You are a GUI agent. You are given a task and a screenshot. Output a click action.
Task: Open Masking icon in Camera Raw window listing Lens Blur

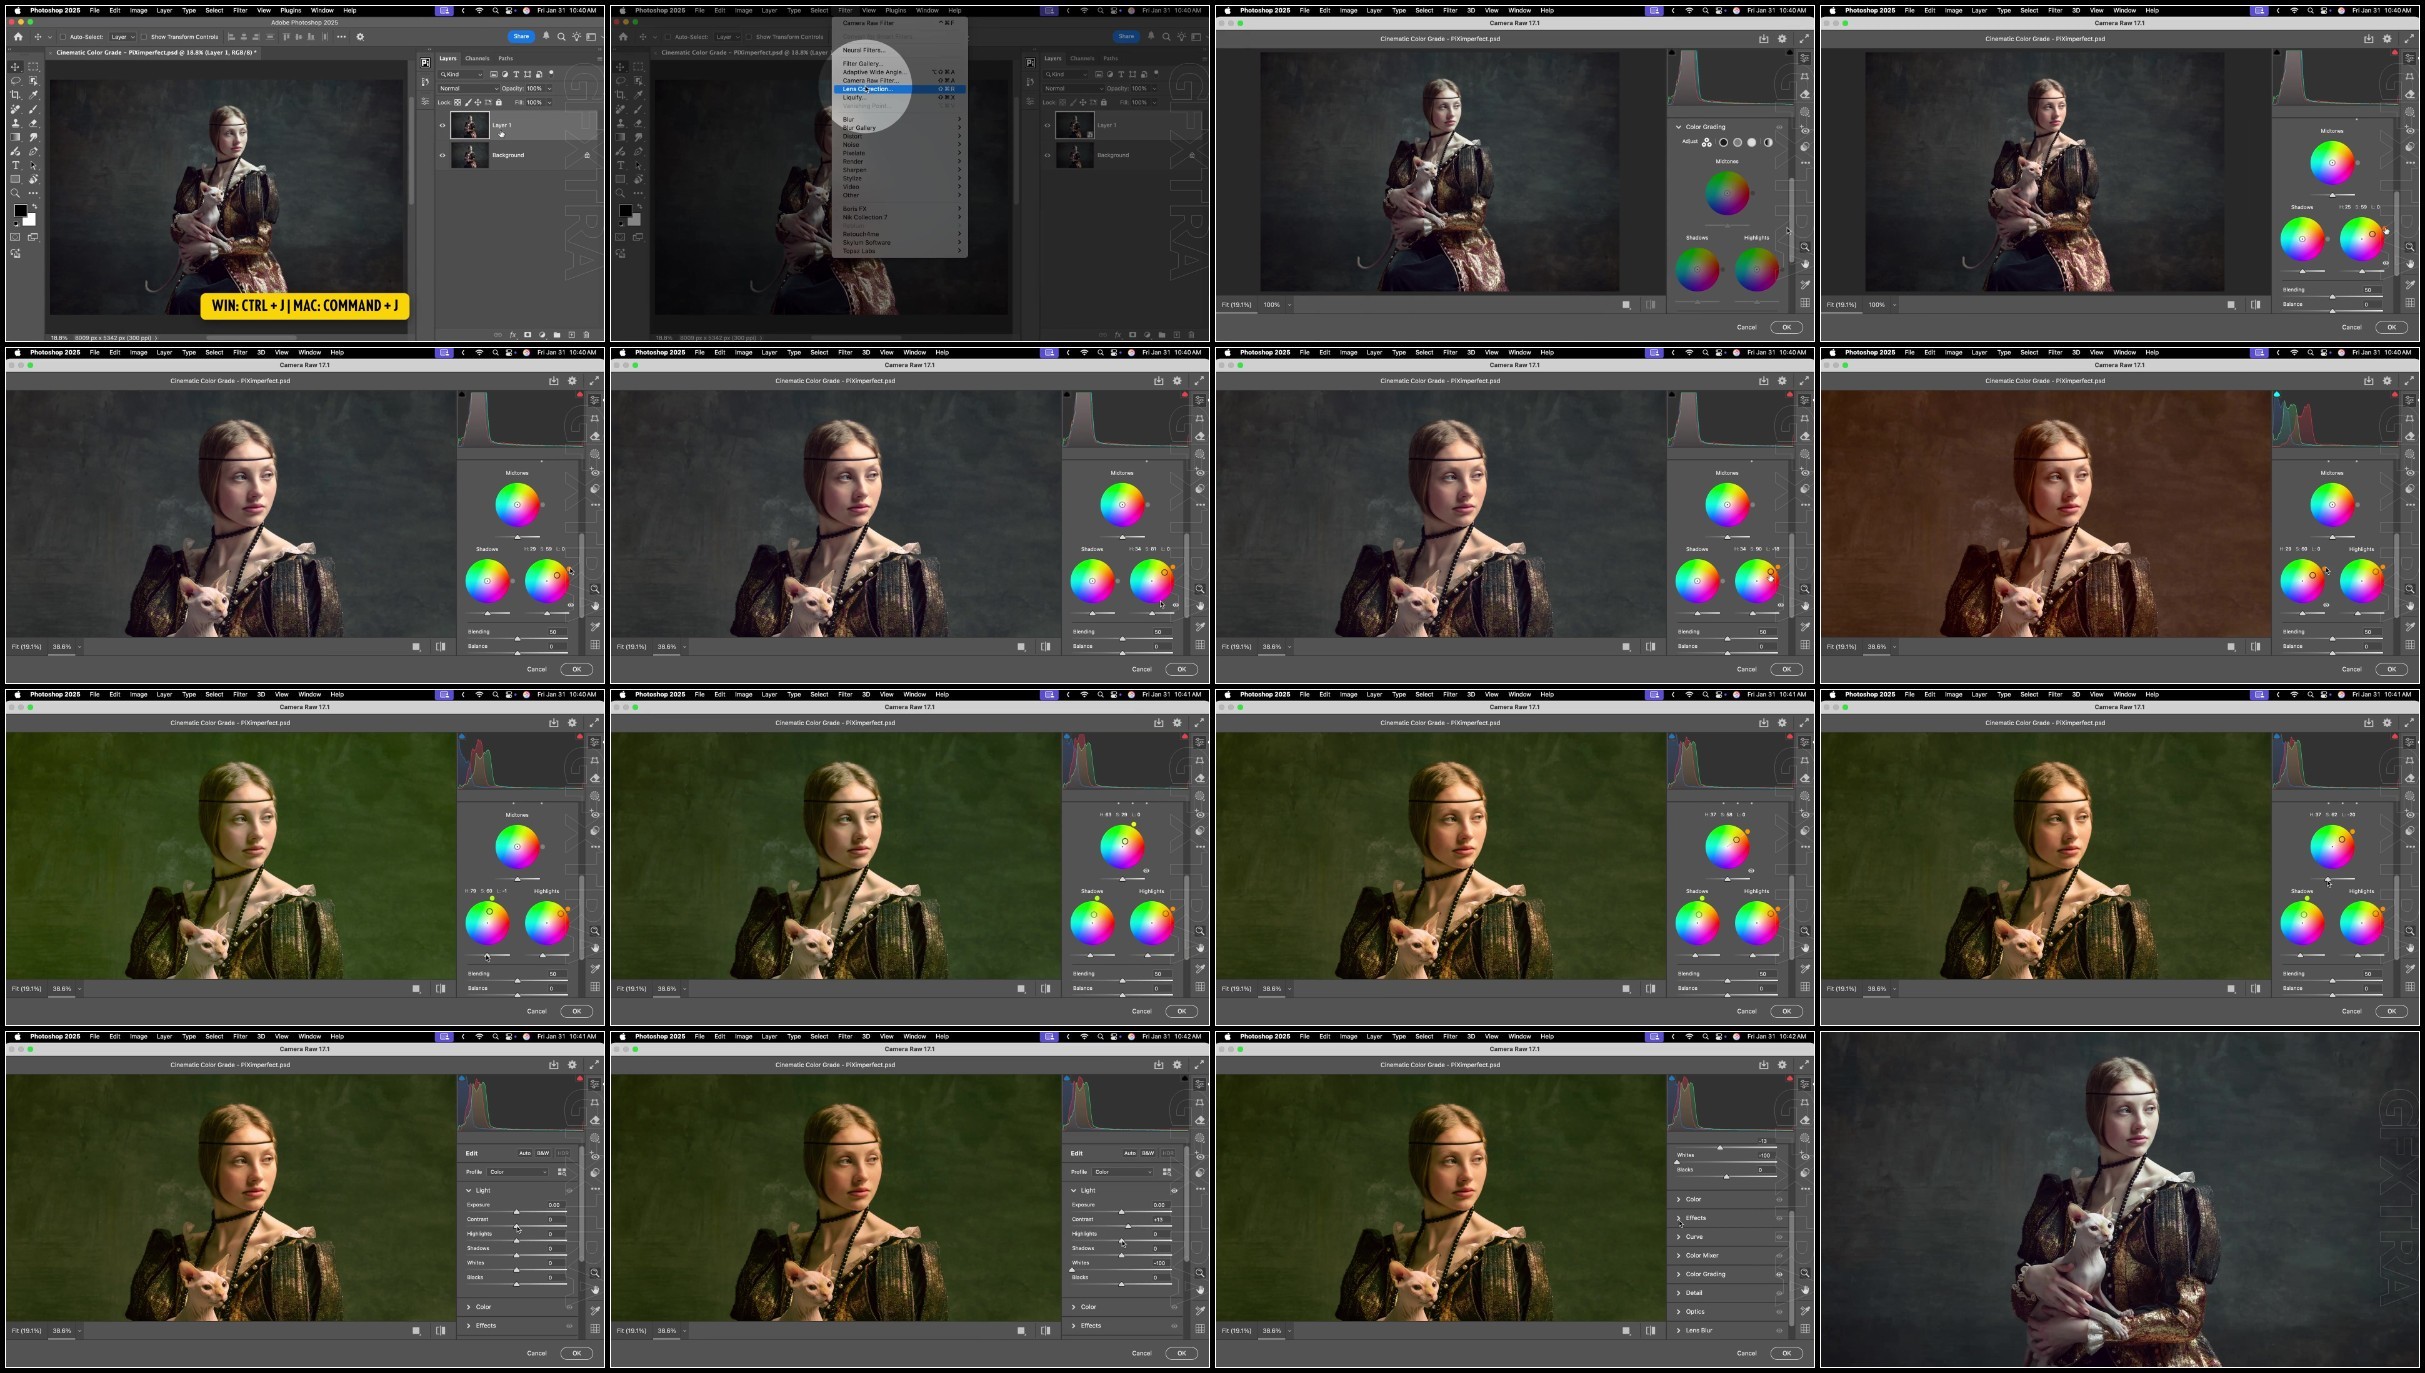[1805, 1138]
